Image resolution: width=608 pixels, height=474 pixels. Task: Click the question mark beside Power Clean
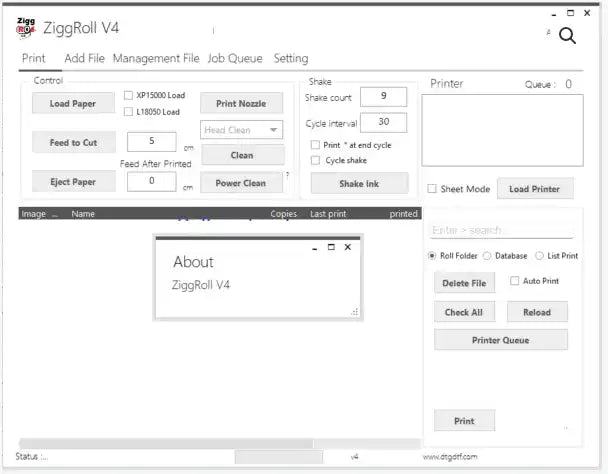(x=287, y=175)
